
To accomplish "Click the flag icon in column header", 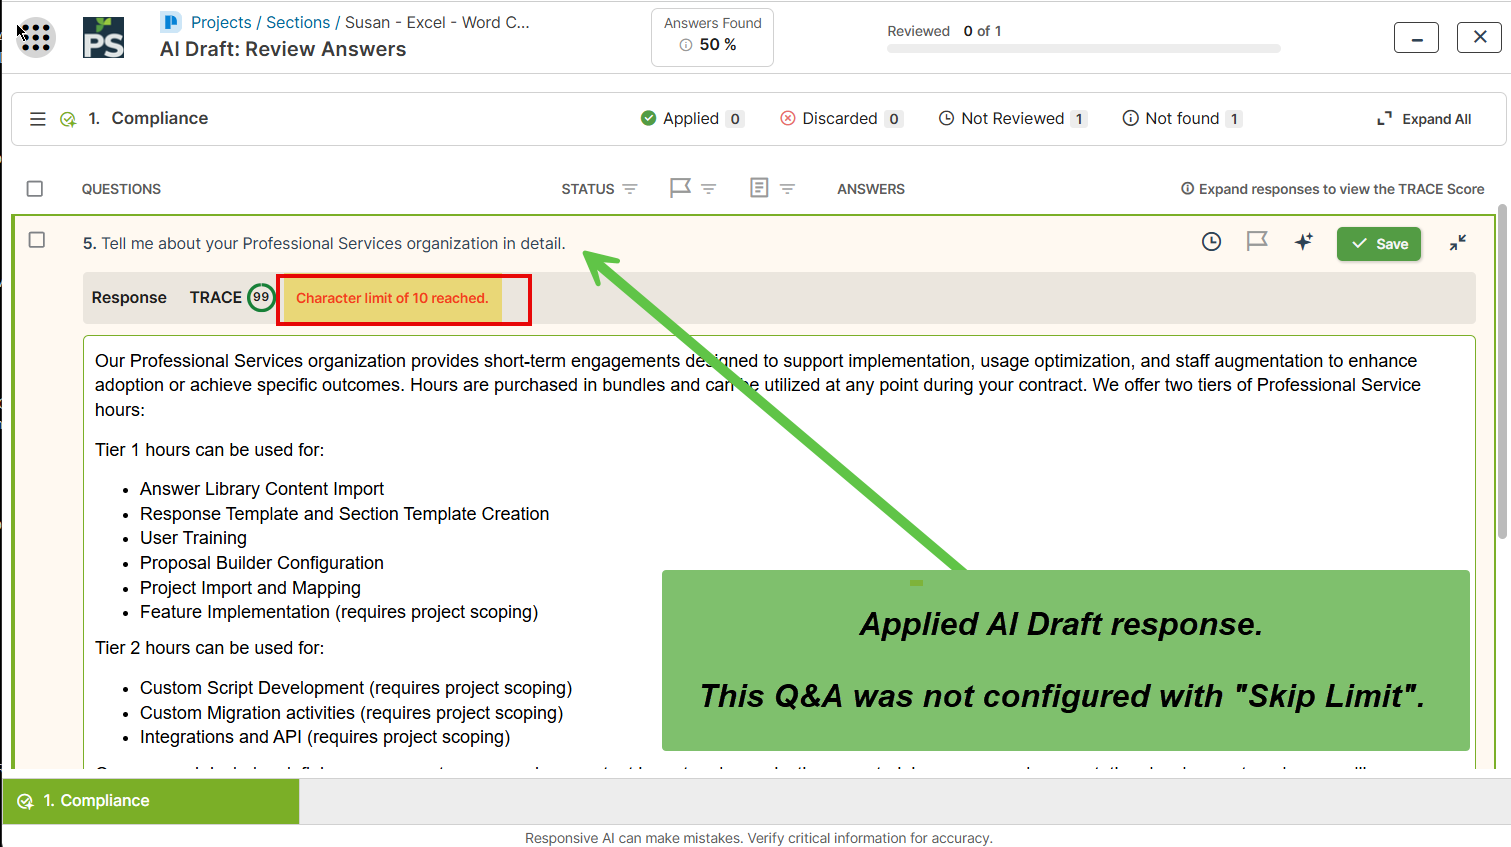I will [x=680, y=188].
